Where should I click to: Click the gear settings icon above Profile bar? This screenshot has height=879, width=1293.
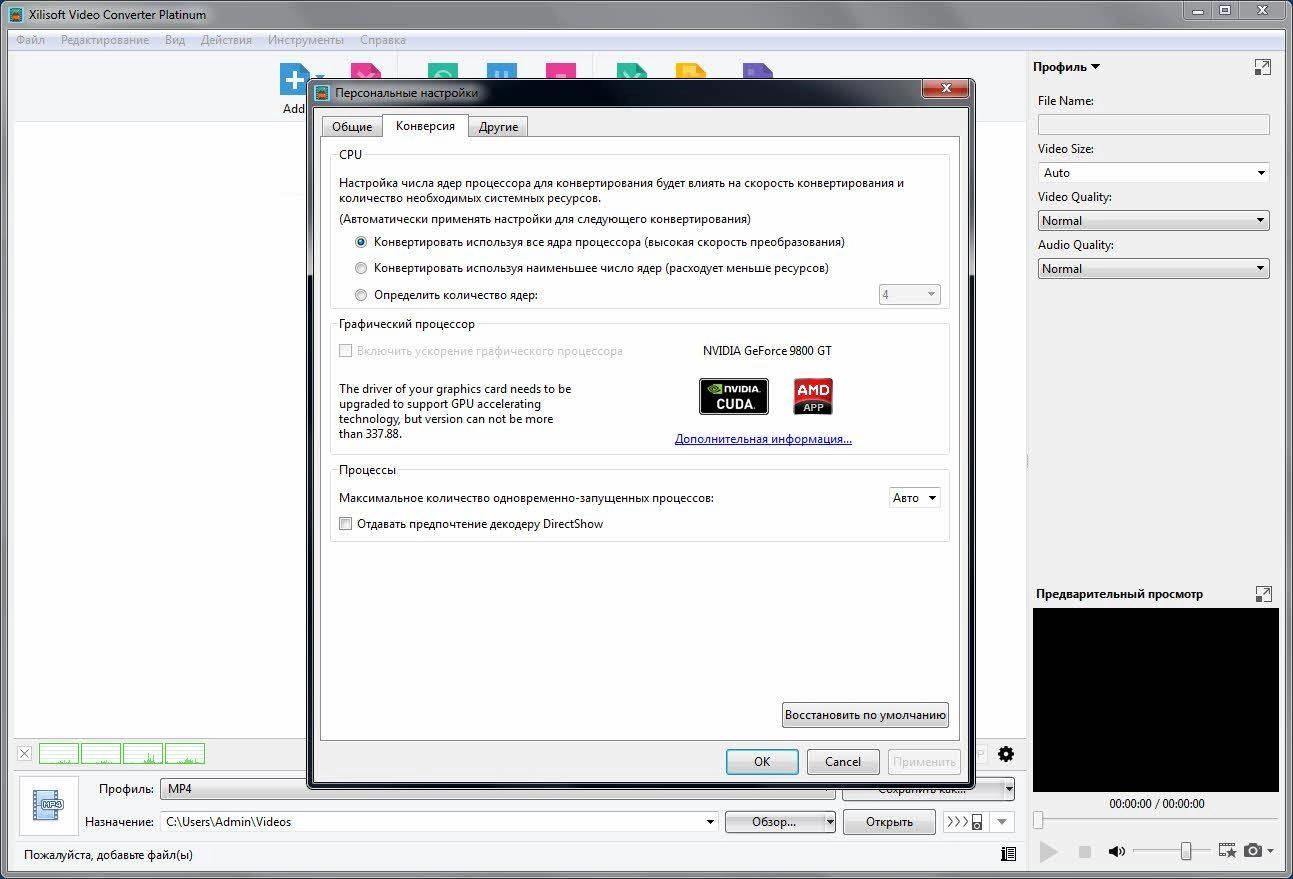[1006, 754]
